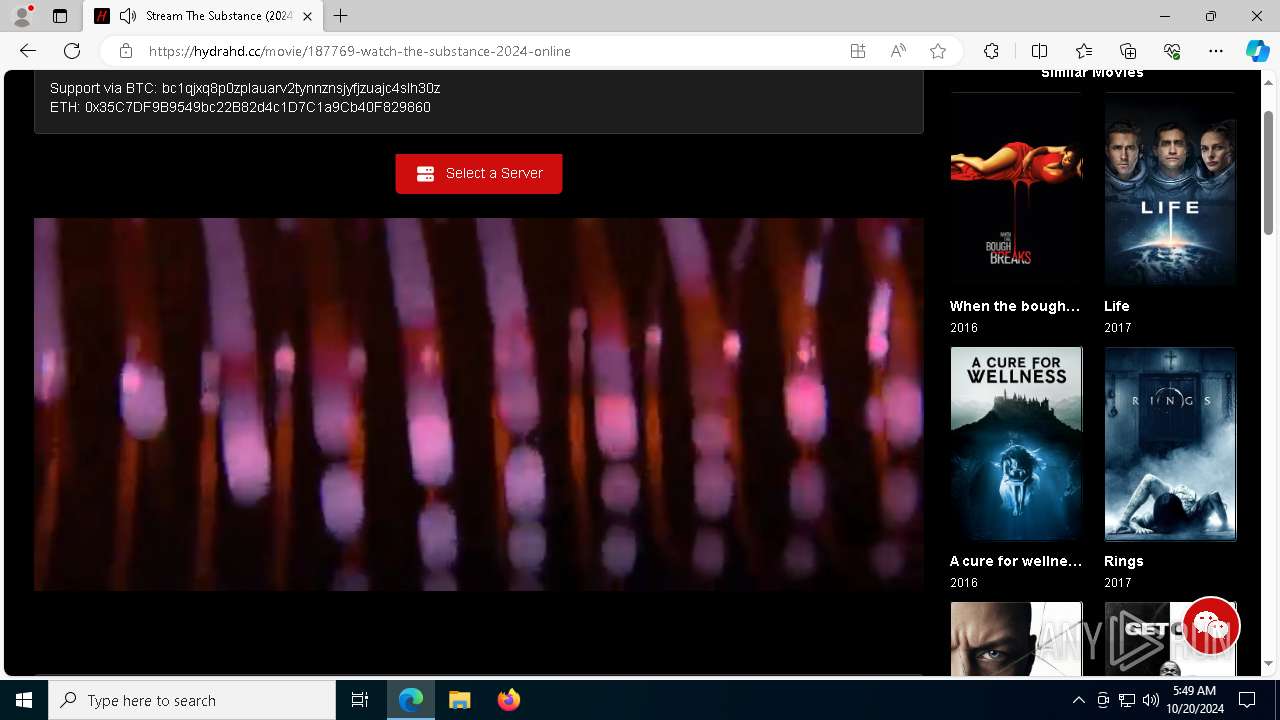Image resolution: width=1280 pixels, height=720 pixels.
Task: Open Browser essentials heart icon
Action: pos(1172,51)
